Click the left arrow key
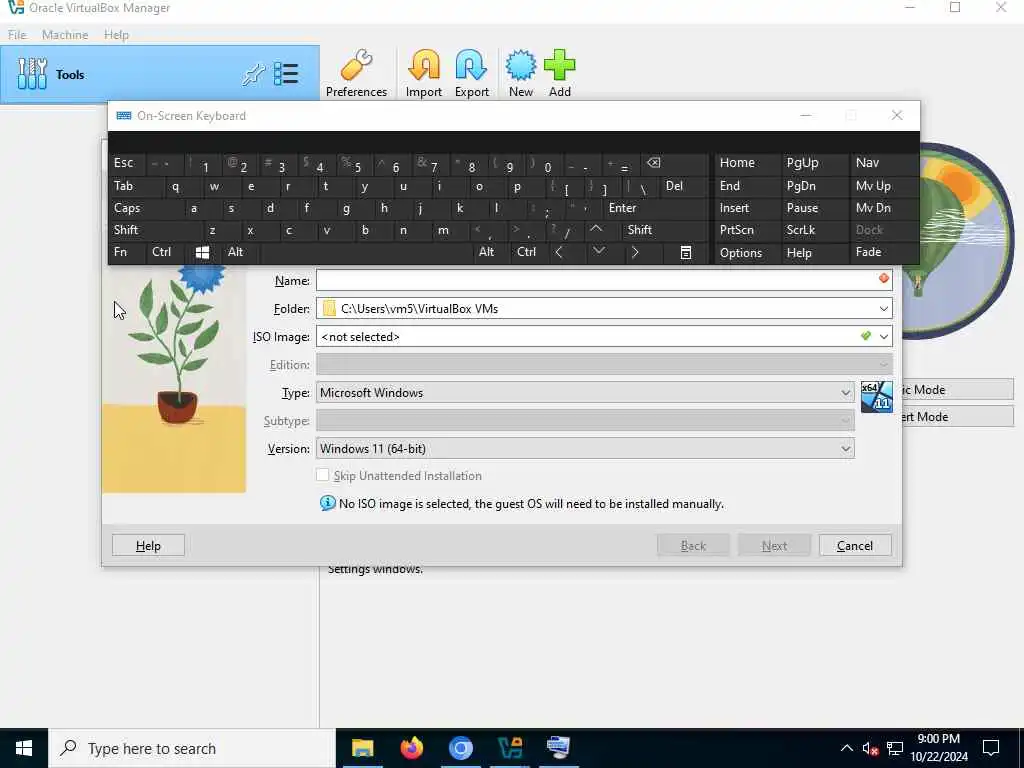The image size is (1024, 768). point(559,252)
